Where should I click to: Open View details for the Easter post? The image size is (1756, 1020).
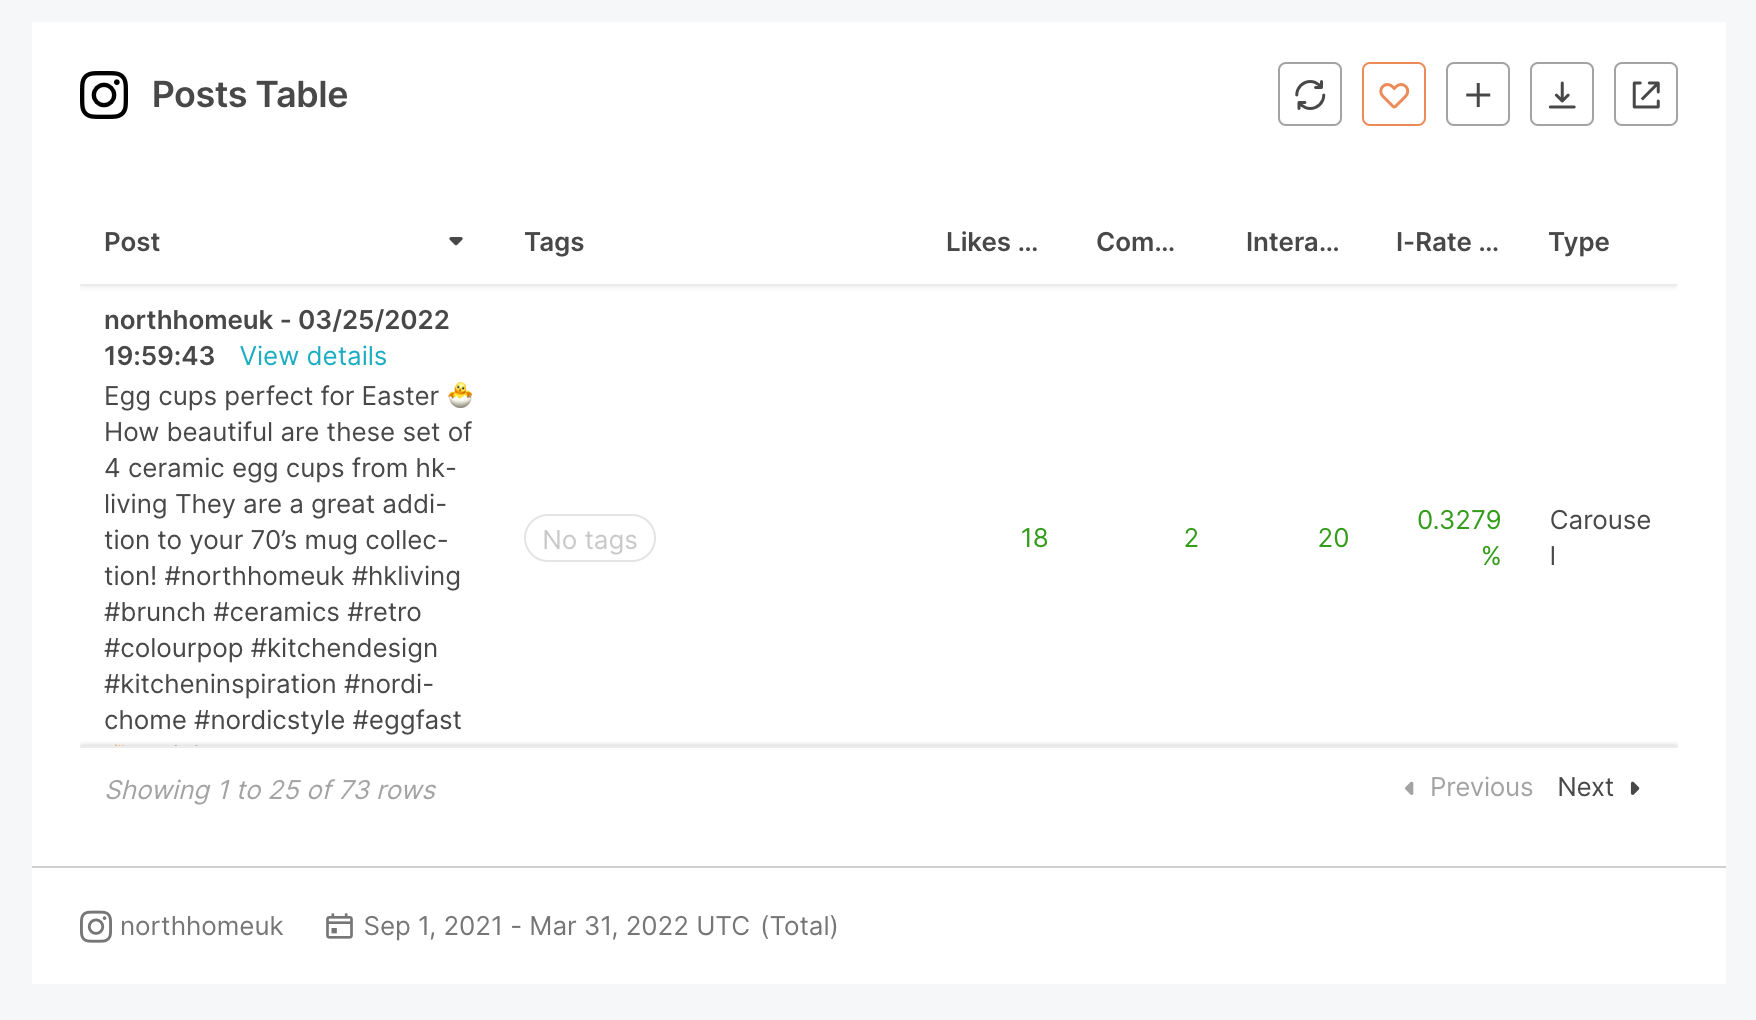(313, 356)
